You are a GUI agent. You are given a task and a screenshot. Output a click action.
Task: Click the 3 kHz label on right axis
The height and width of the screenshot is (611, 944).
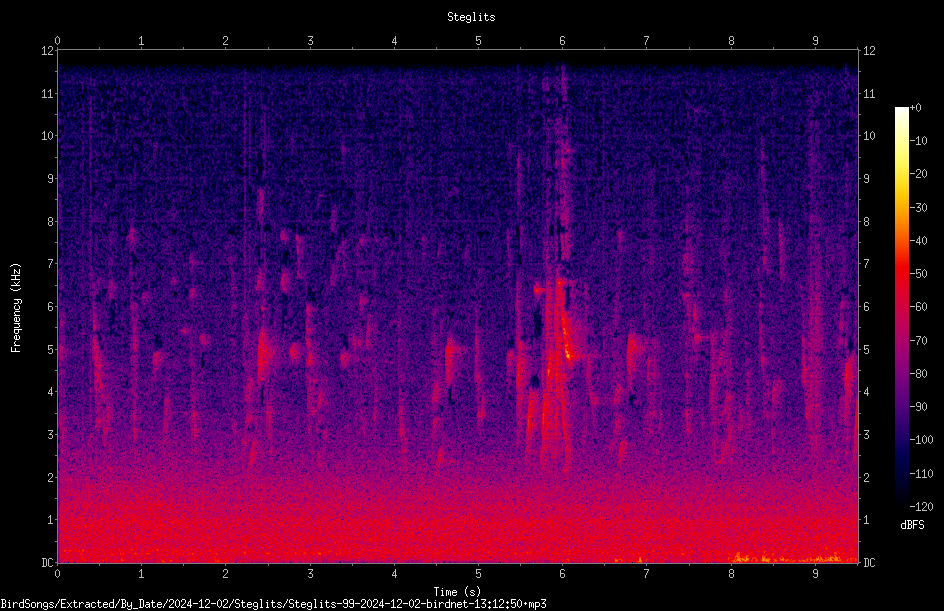click(866, 434)
